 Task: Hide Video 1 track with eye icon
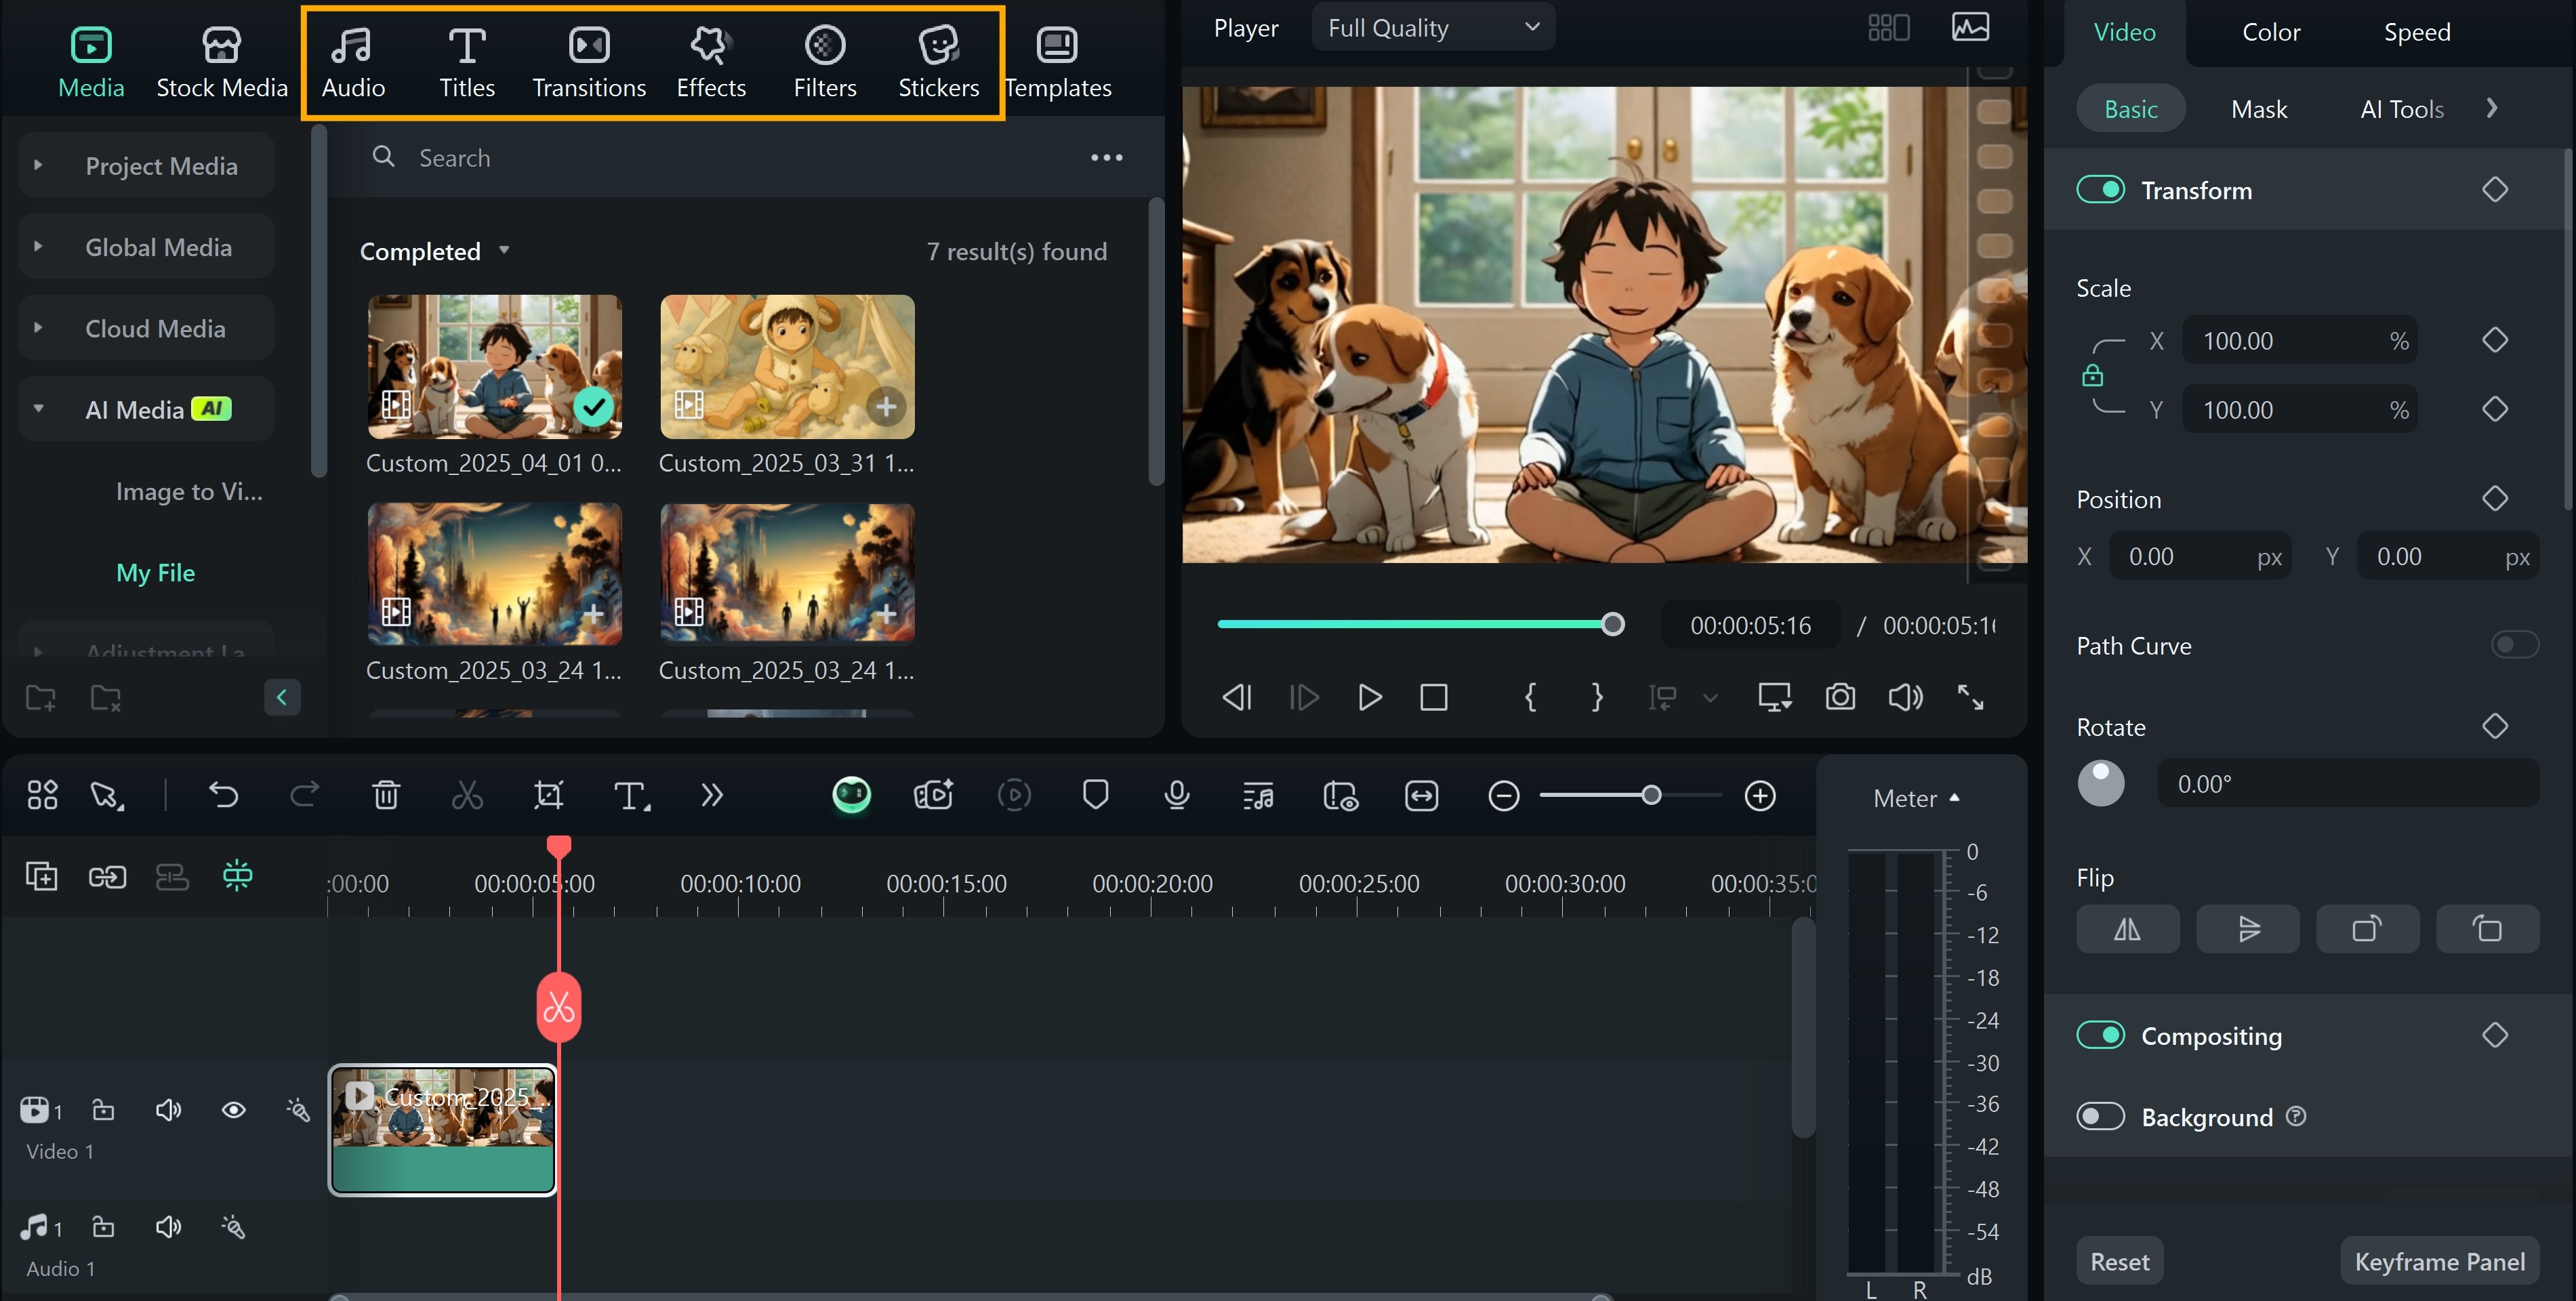233,1109
